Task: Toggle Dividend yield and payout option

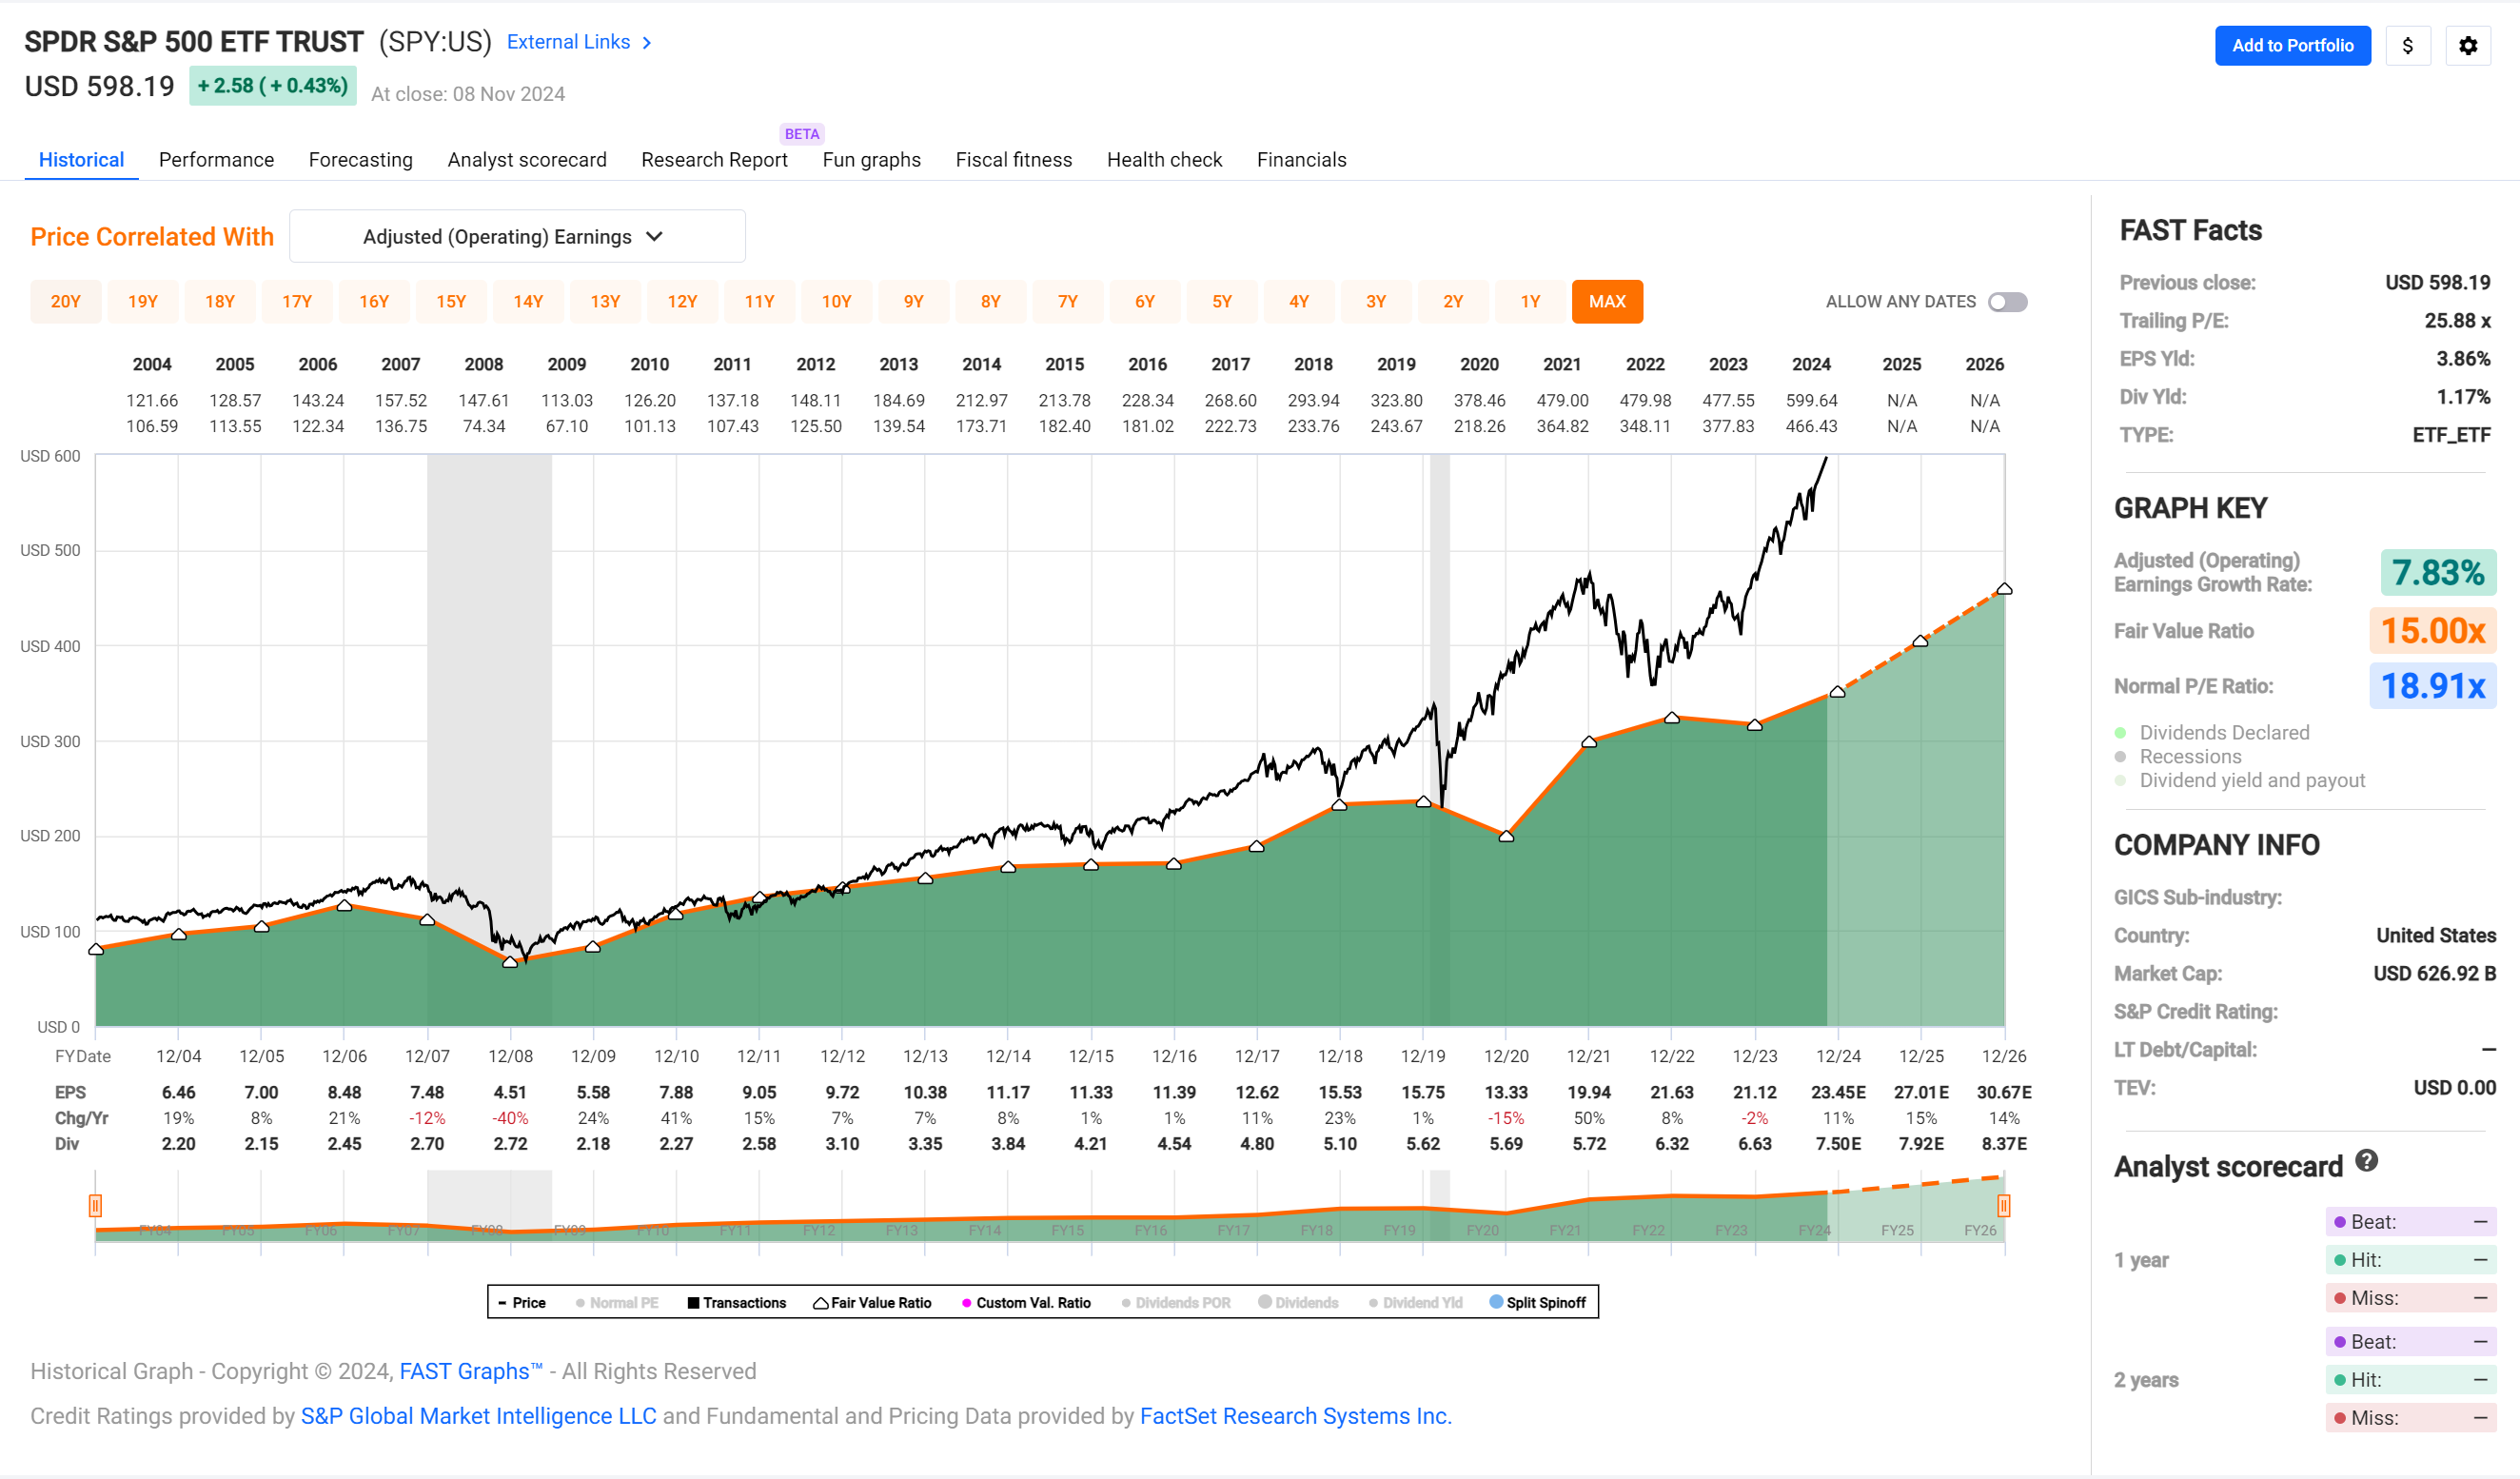Action: [2240, 781]
